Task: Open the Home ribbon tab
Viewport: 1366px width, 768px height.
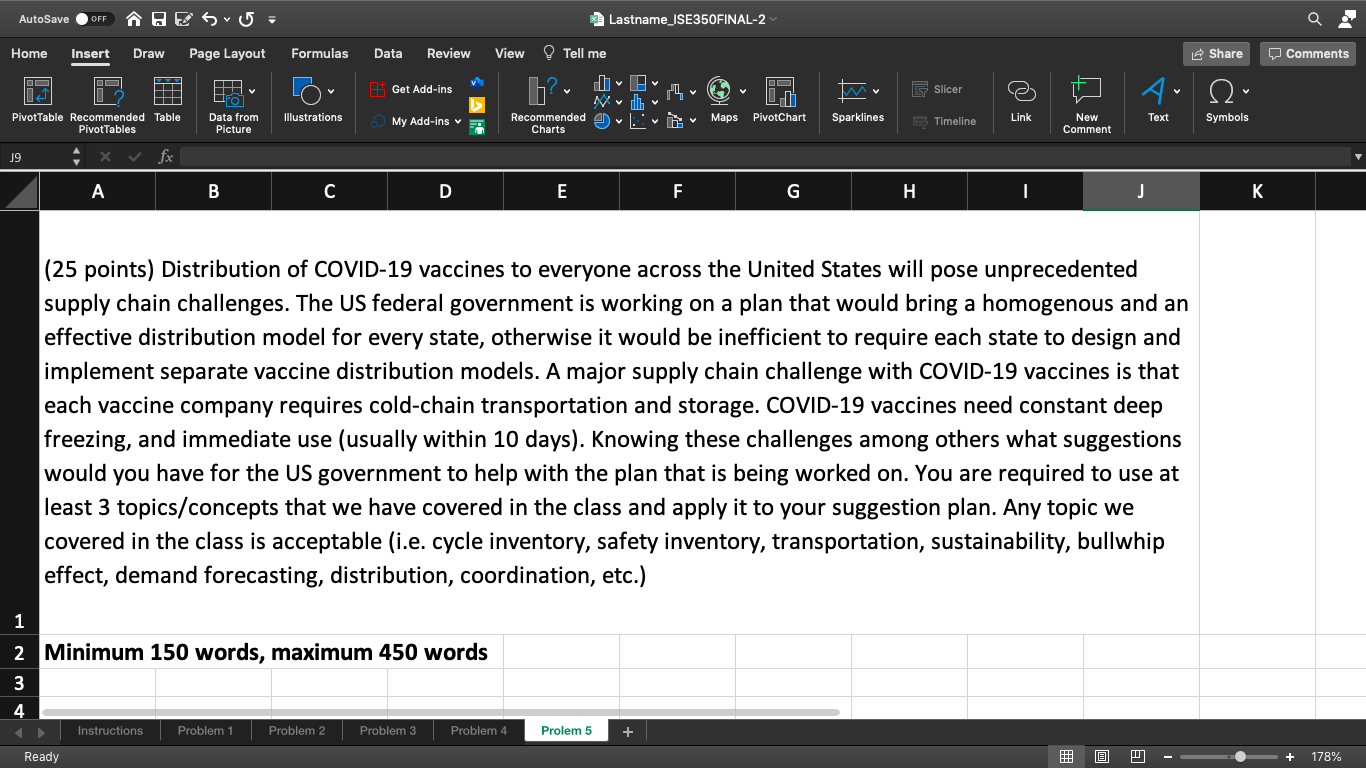Action: tap(29, 53)
